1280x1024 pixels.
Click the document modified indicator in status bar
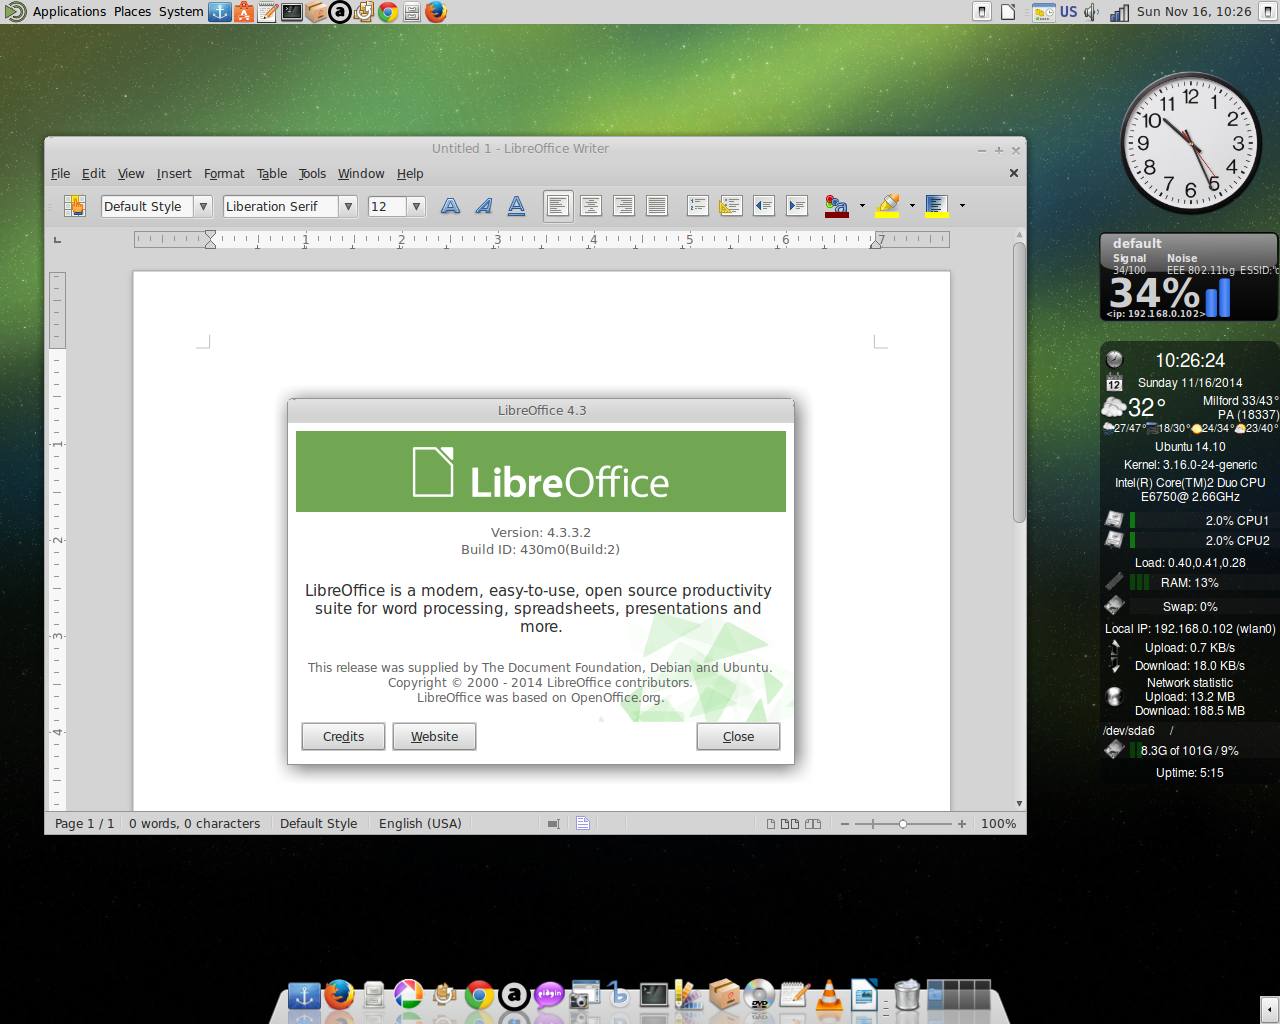tap(583, 824)
